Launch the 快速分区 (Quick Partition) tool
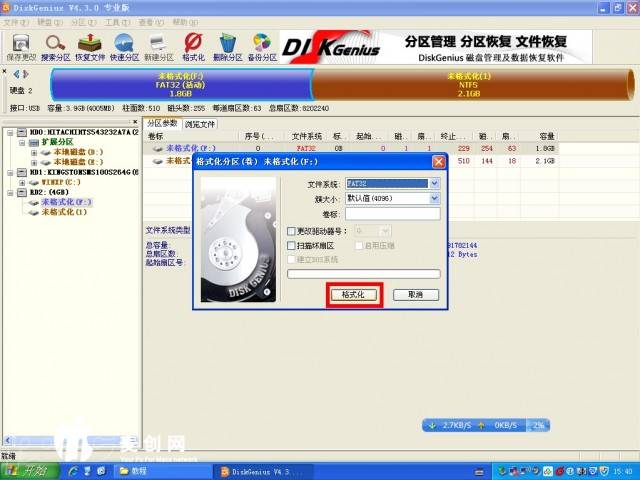This screenshot has width=640, height=480. (x=124, y=45)
